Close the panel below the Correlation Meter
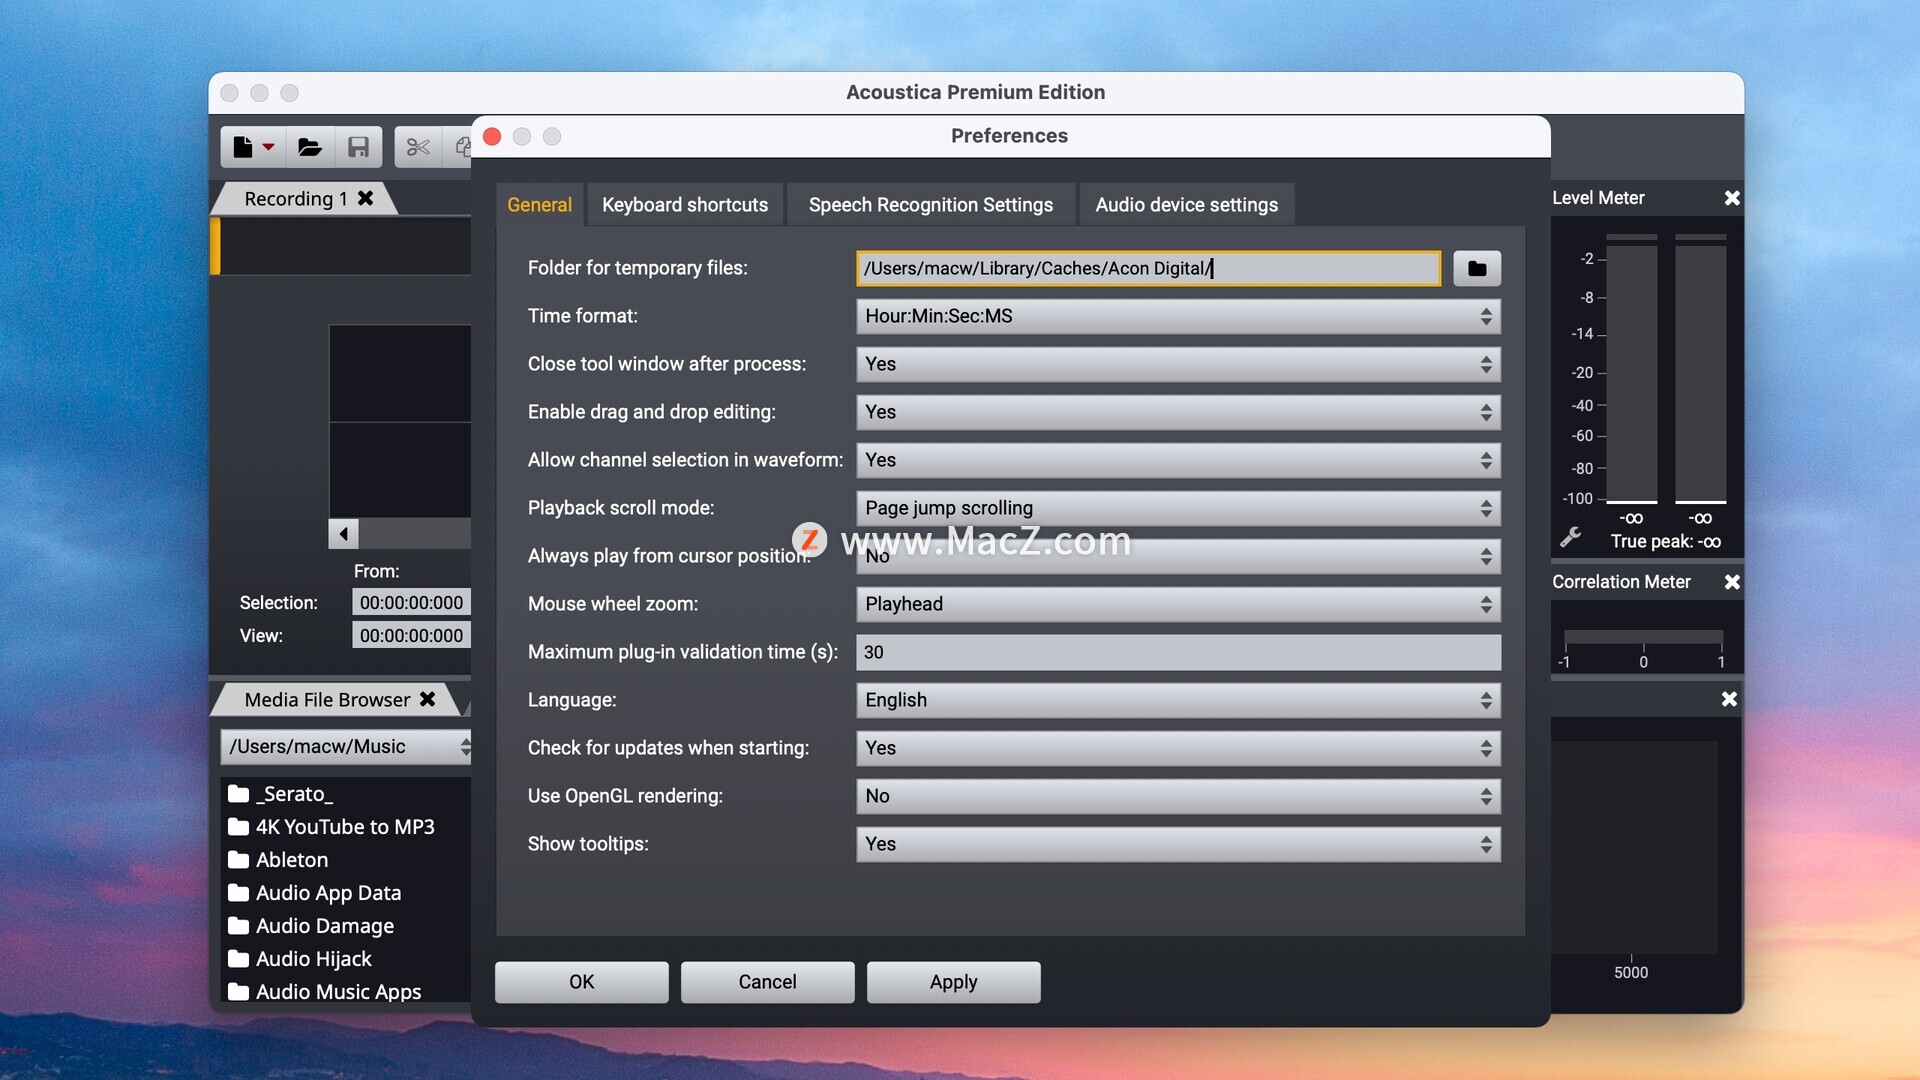The image size is (1920, 1080). pos(1729,699)
